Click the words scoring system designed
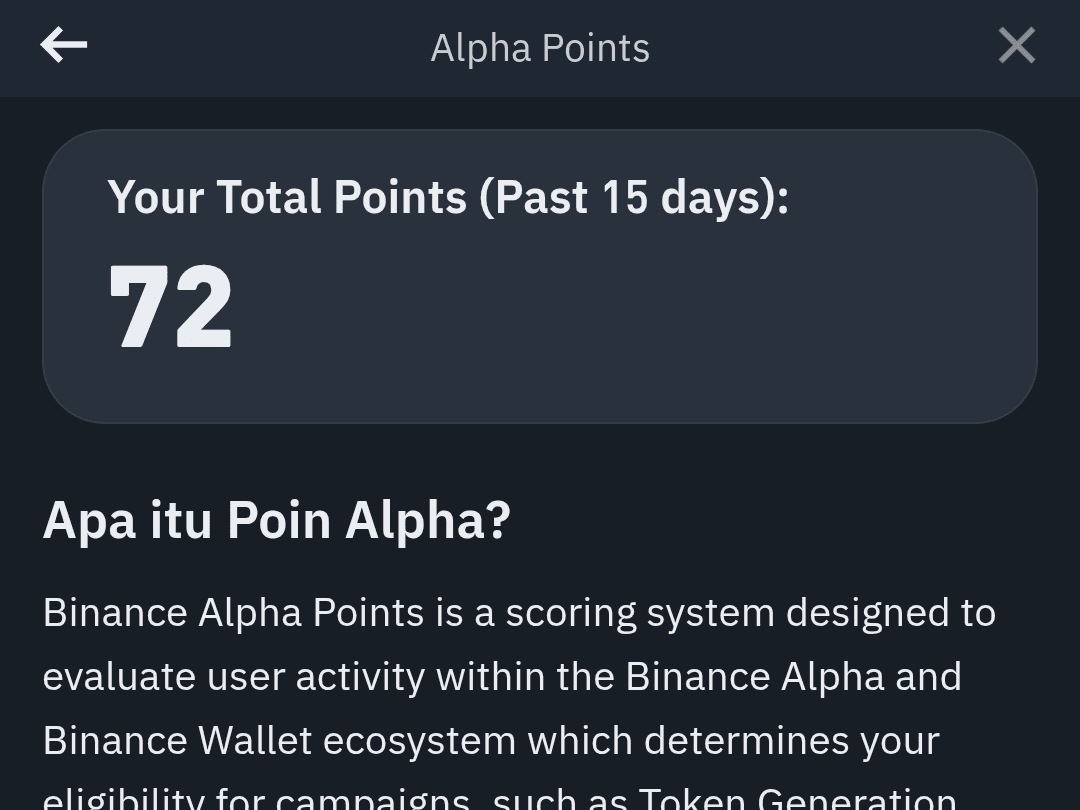The image size is (1080, 810). 641,612
